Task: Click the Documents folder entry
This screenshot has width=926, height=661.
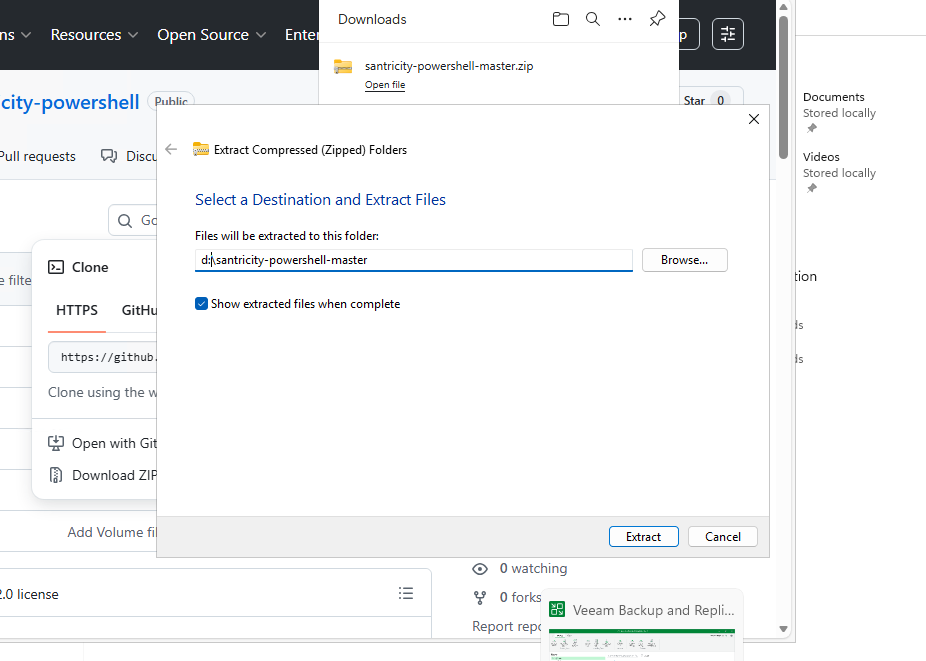Action: click(x=839, y=112)
